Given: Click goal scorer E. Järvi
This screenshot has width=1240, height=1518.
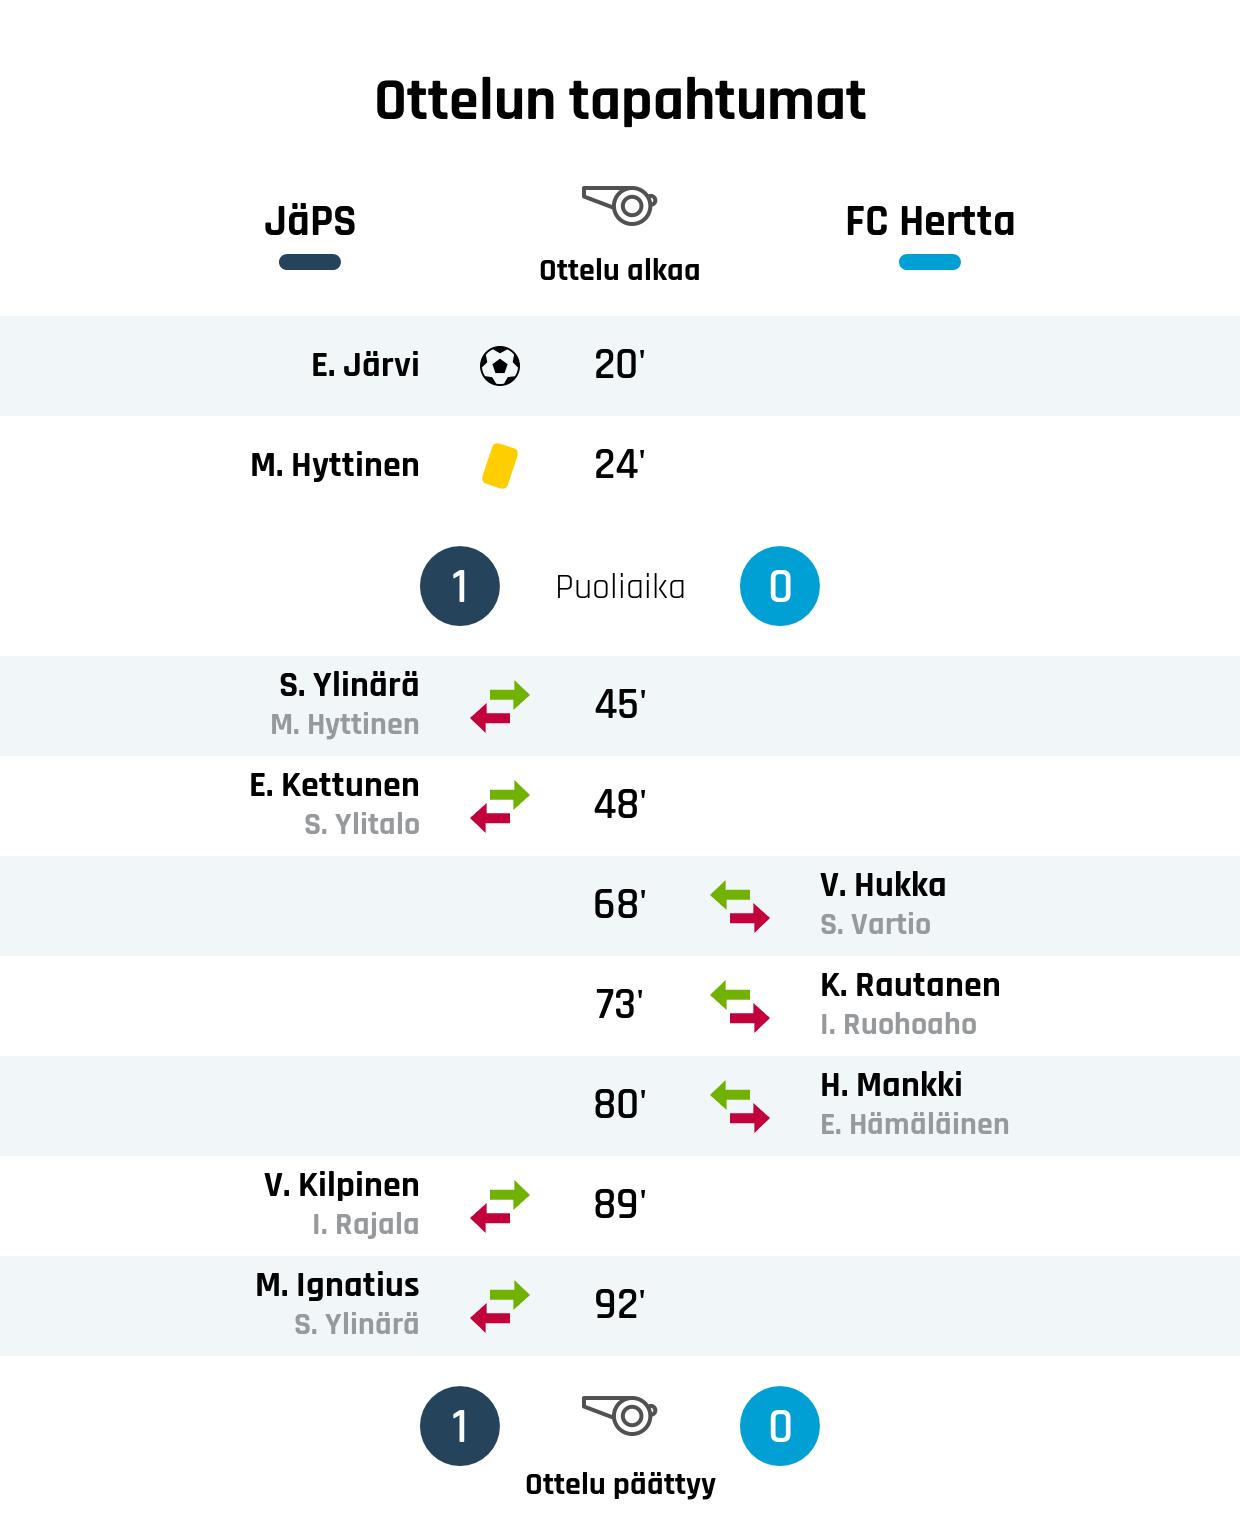Looking at the screenshot, I should coord(365,365).
